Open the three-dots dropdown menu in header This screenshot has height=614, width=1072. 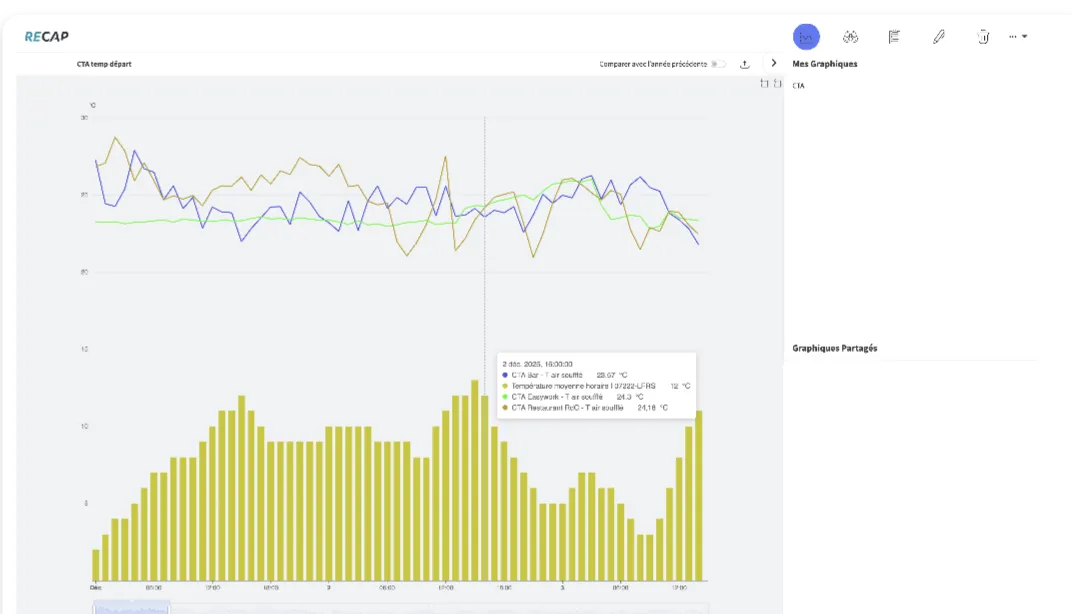click(1018, 37)
